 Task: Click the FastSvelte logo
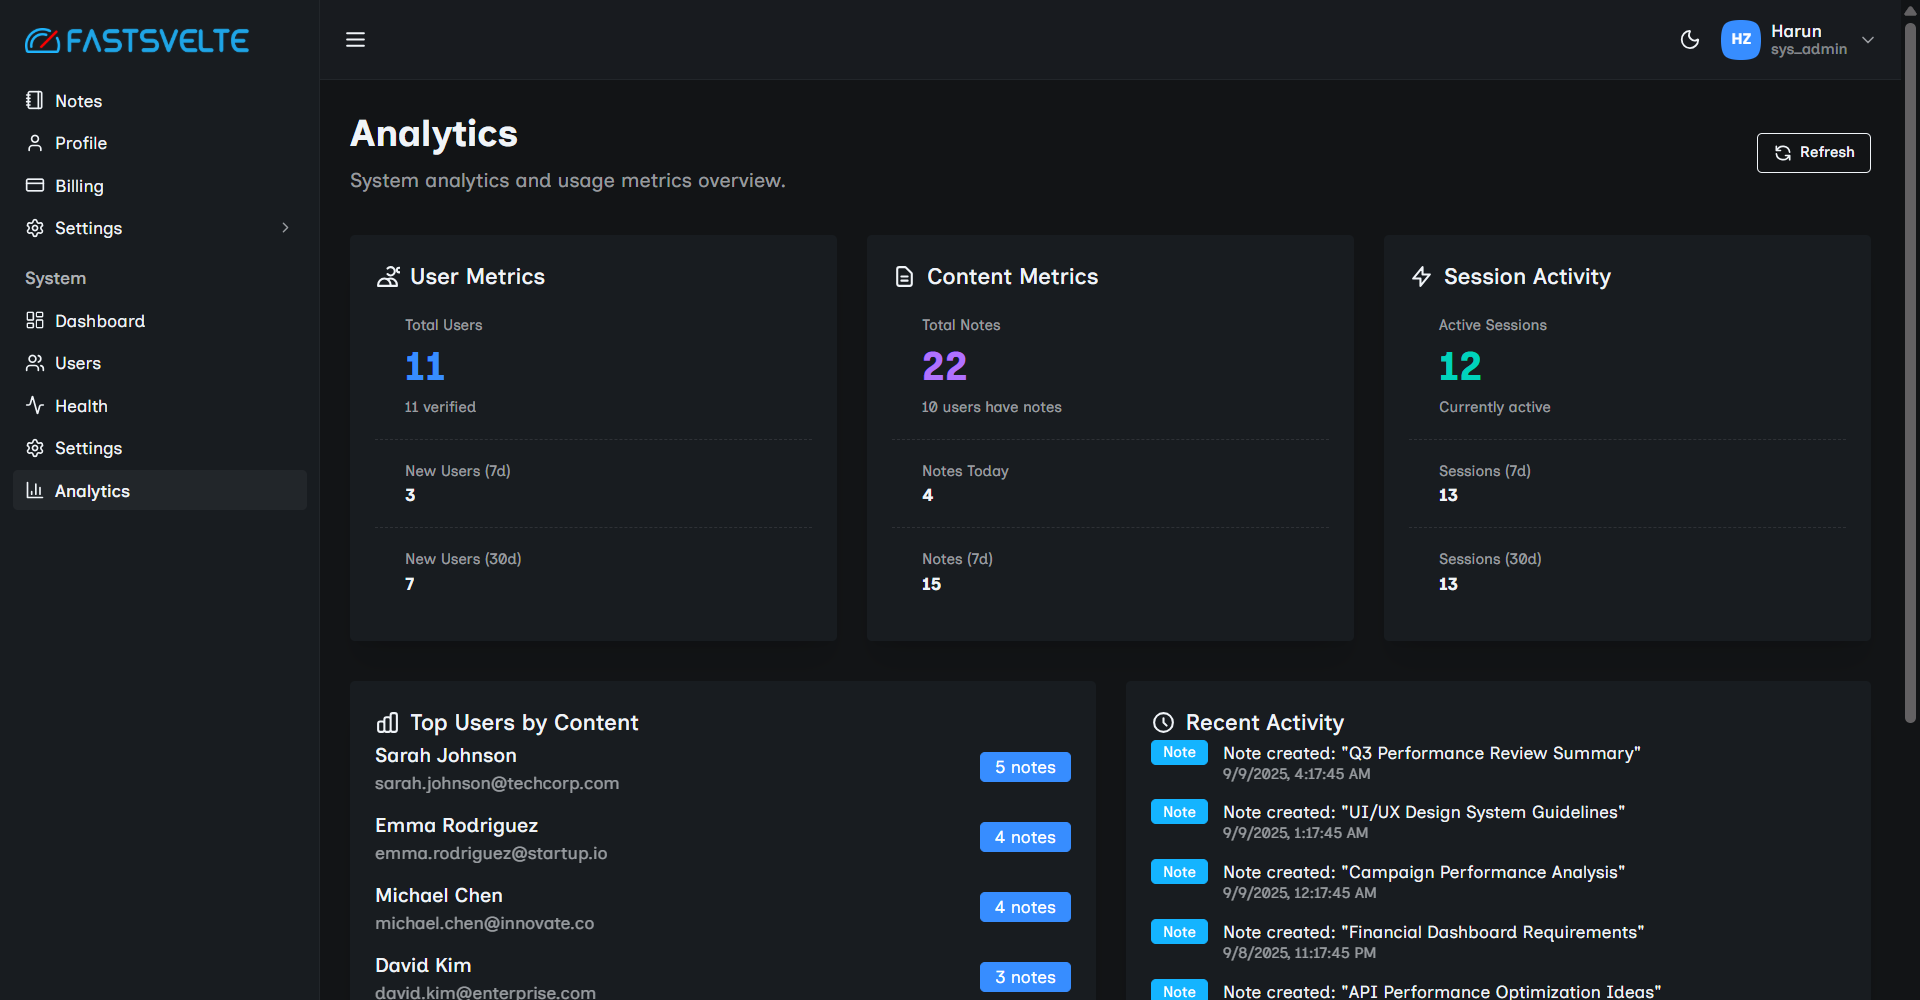(x=137, y=41)
